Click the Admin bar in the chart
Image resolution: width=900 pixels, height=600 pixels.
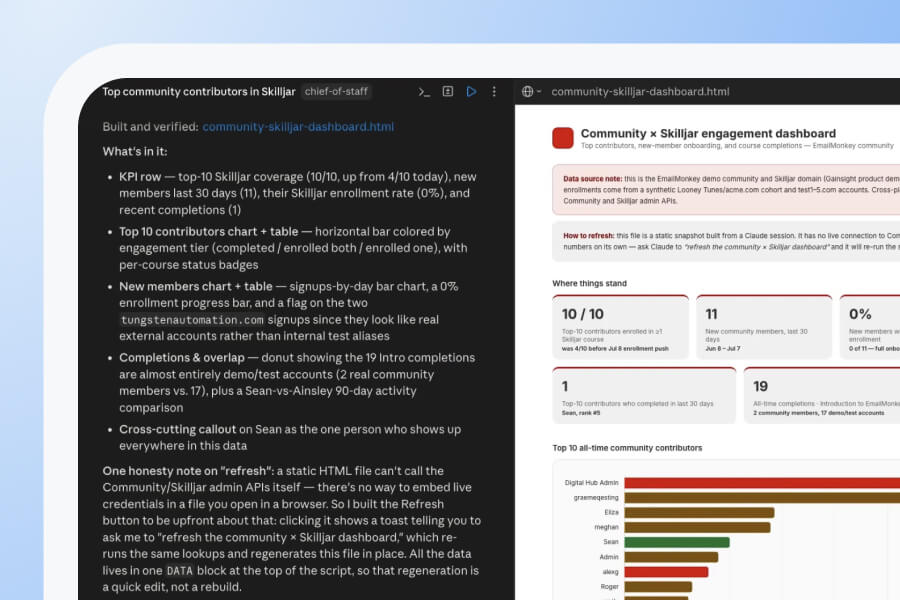click(671, 557)
